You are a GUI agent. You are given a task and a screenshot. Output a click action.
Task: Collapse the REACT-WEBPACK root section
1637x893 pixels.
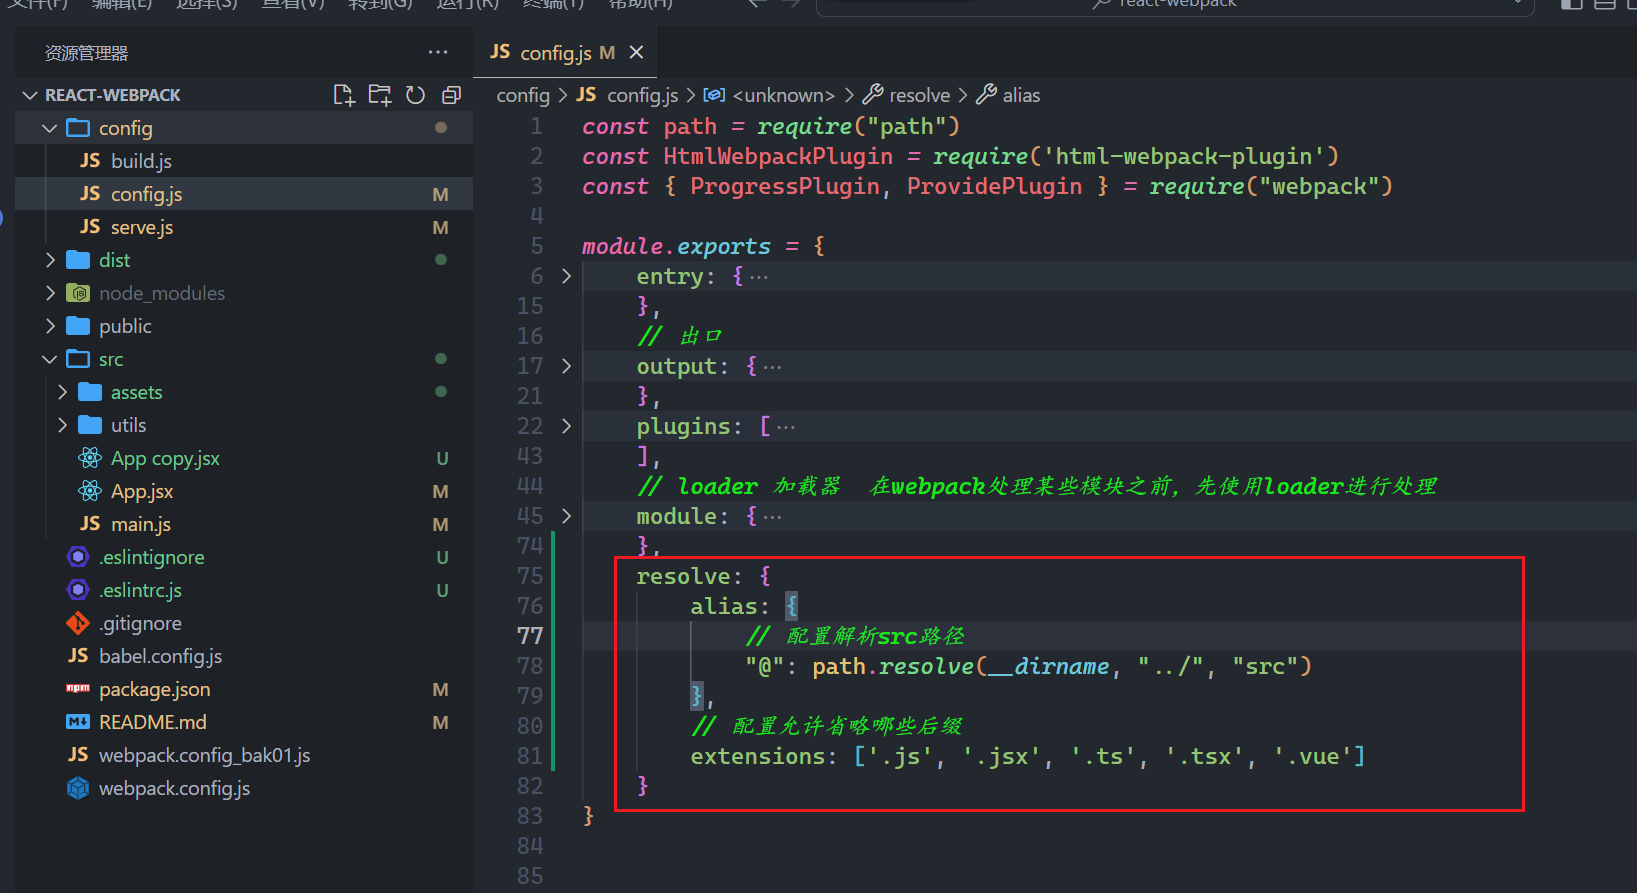pos(28,95)
